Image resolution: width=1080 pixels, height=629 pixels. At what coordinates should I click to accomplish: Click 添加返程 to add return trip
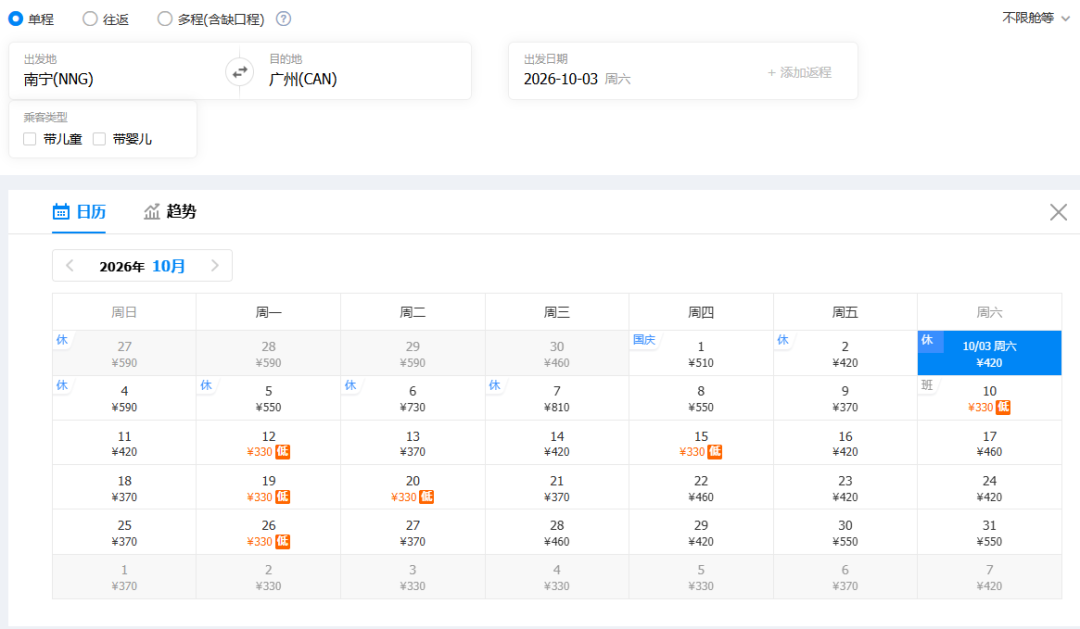[799, 72]
